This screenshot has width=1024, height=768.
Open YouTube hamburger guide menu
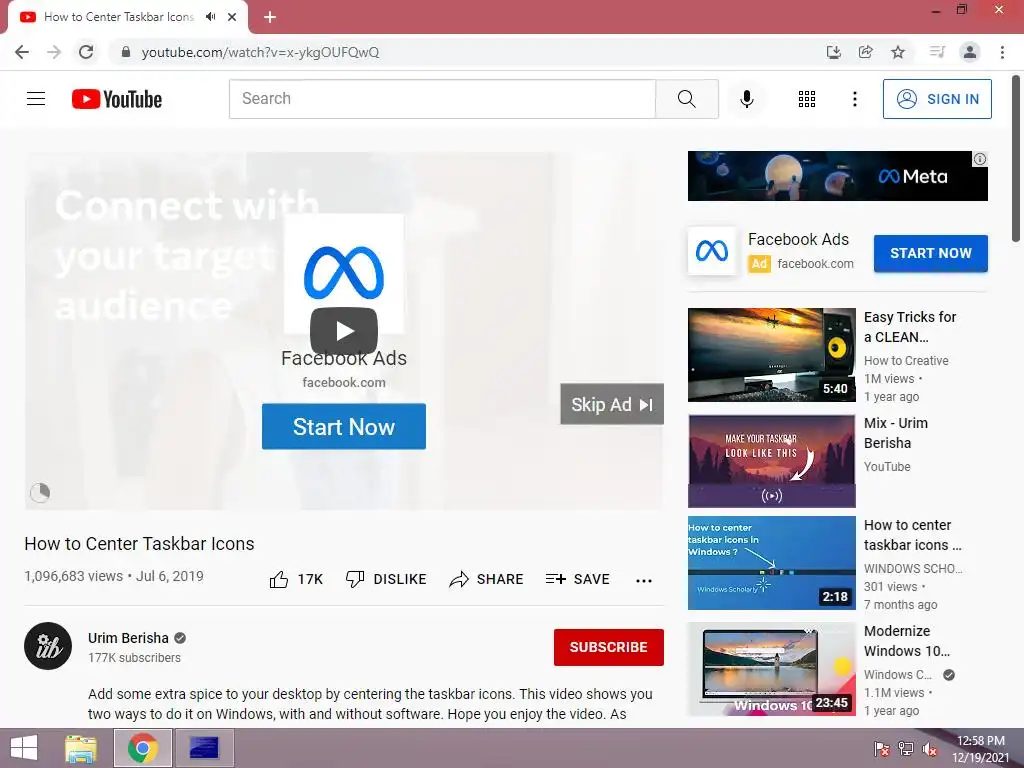click(36, 99)
